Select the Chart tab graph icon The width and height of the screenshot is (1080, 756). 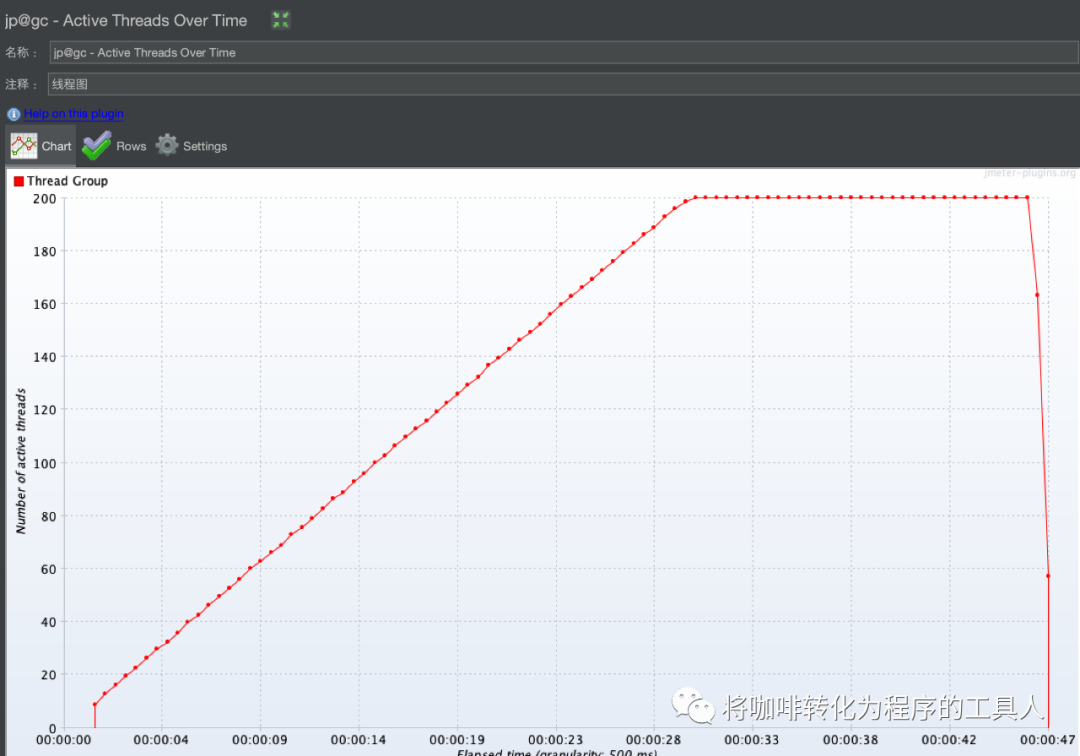(x=23, y=146)
